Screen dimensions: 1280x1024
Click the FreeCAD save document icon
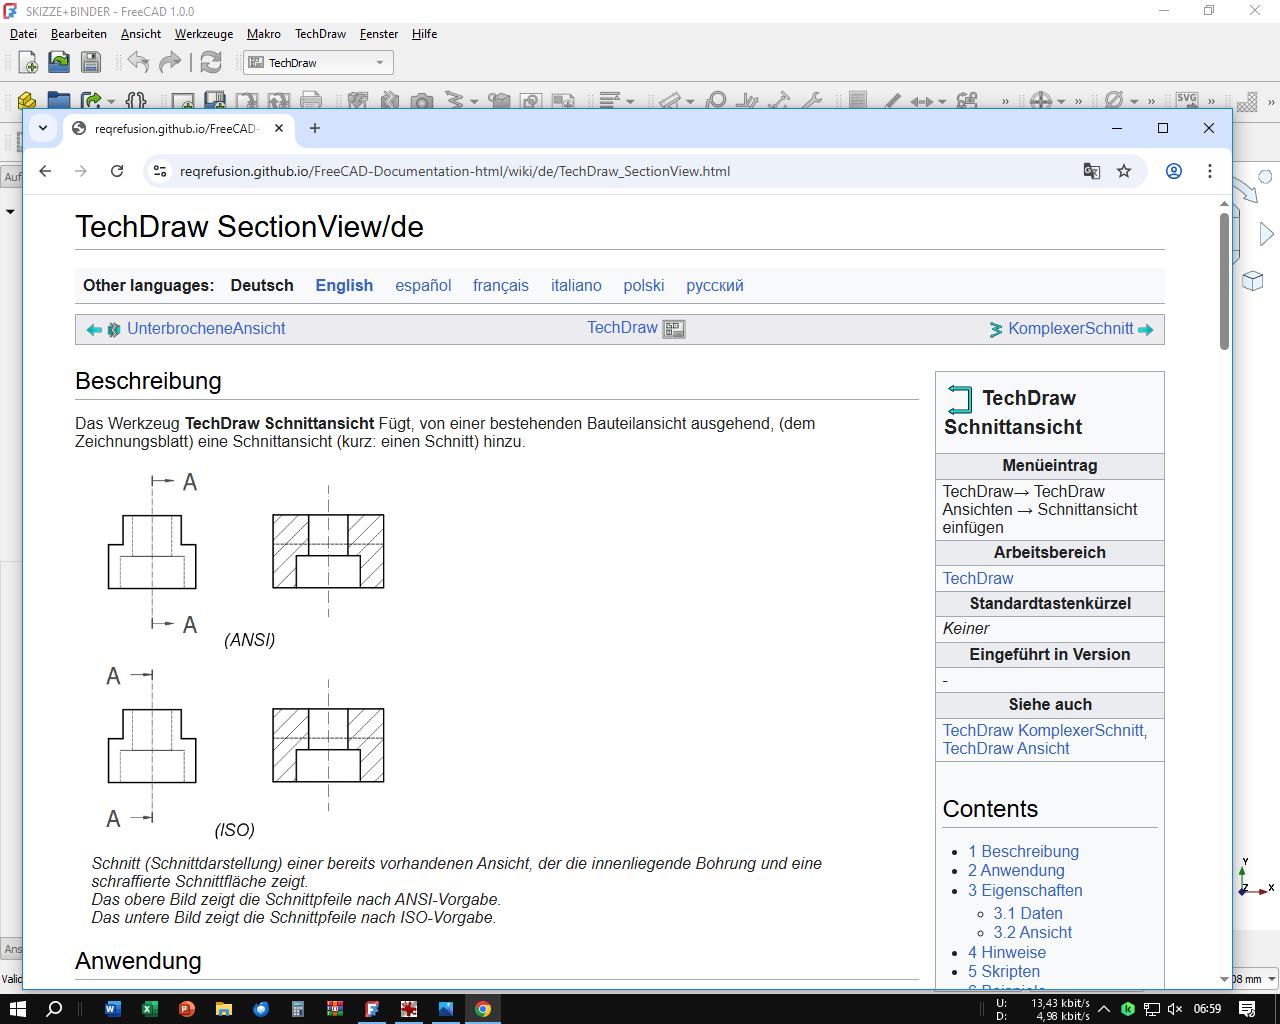pyautogui.click(x=91, y=62)
